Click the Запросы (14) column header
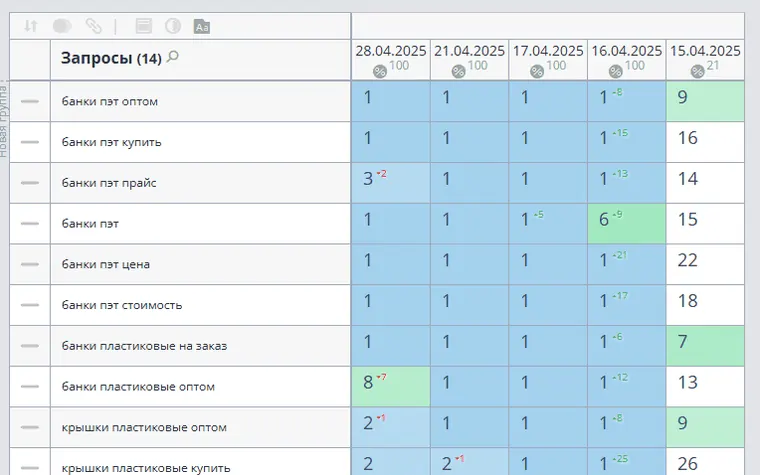The height and width of the screenshot is (475, 760). [x=111, y=58]
